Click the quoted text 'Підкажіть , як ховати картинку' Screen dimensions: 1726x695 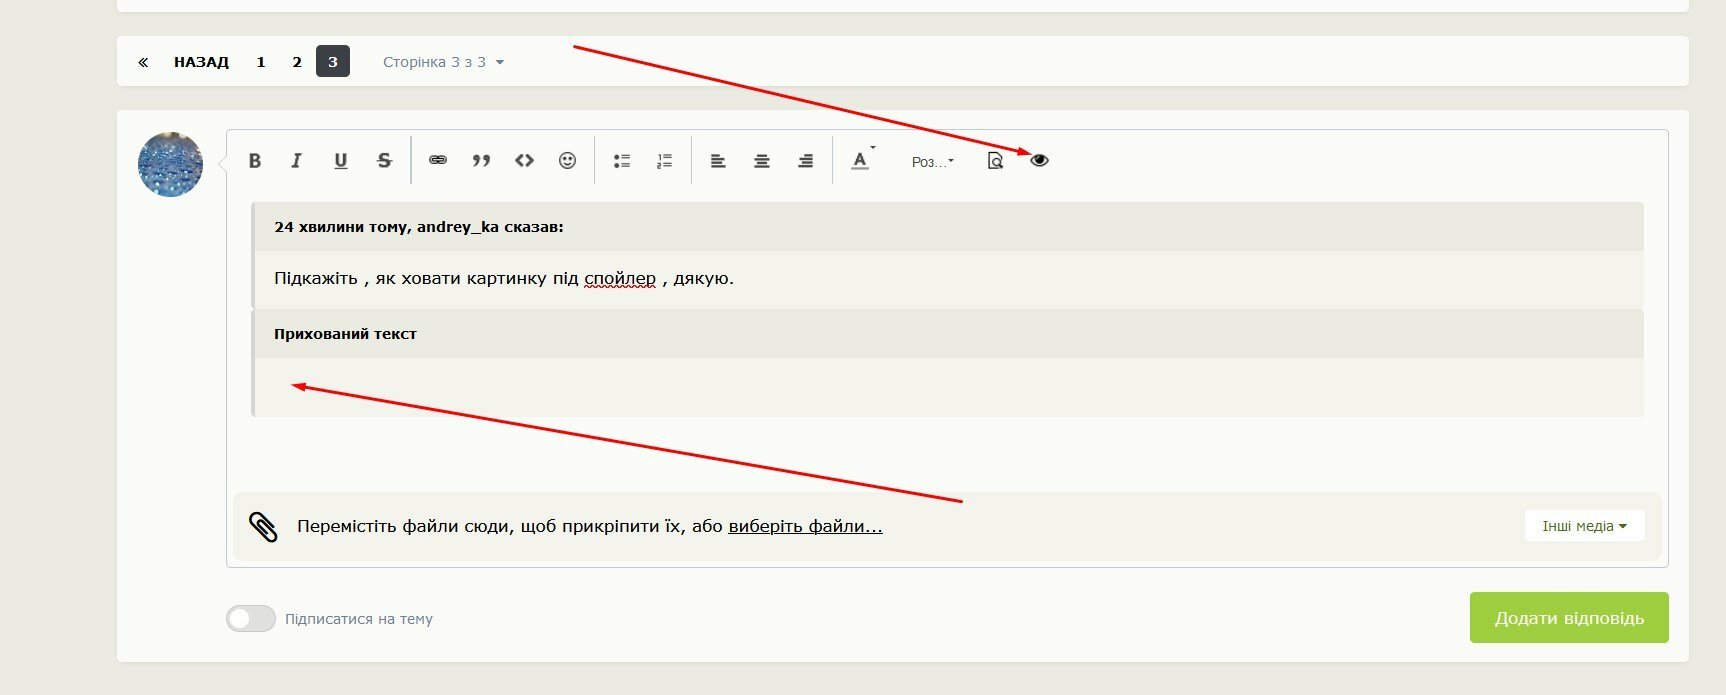pos(411,278)
